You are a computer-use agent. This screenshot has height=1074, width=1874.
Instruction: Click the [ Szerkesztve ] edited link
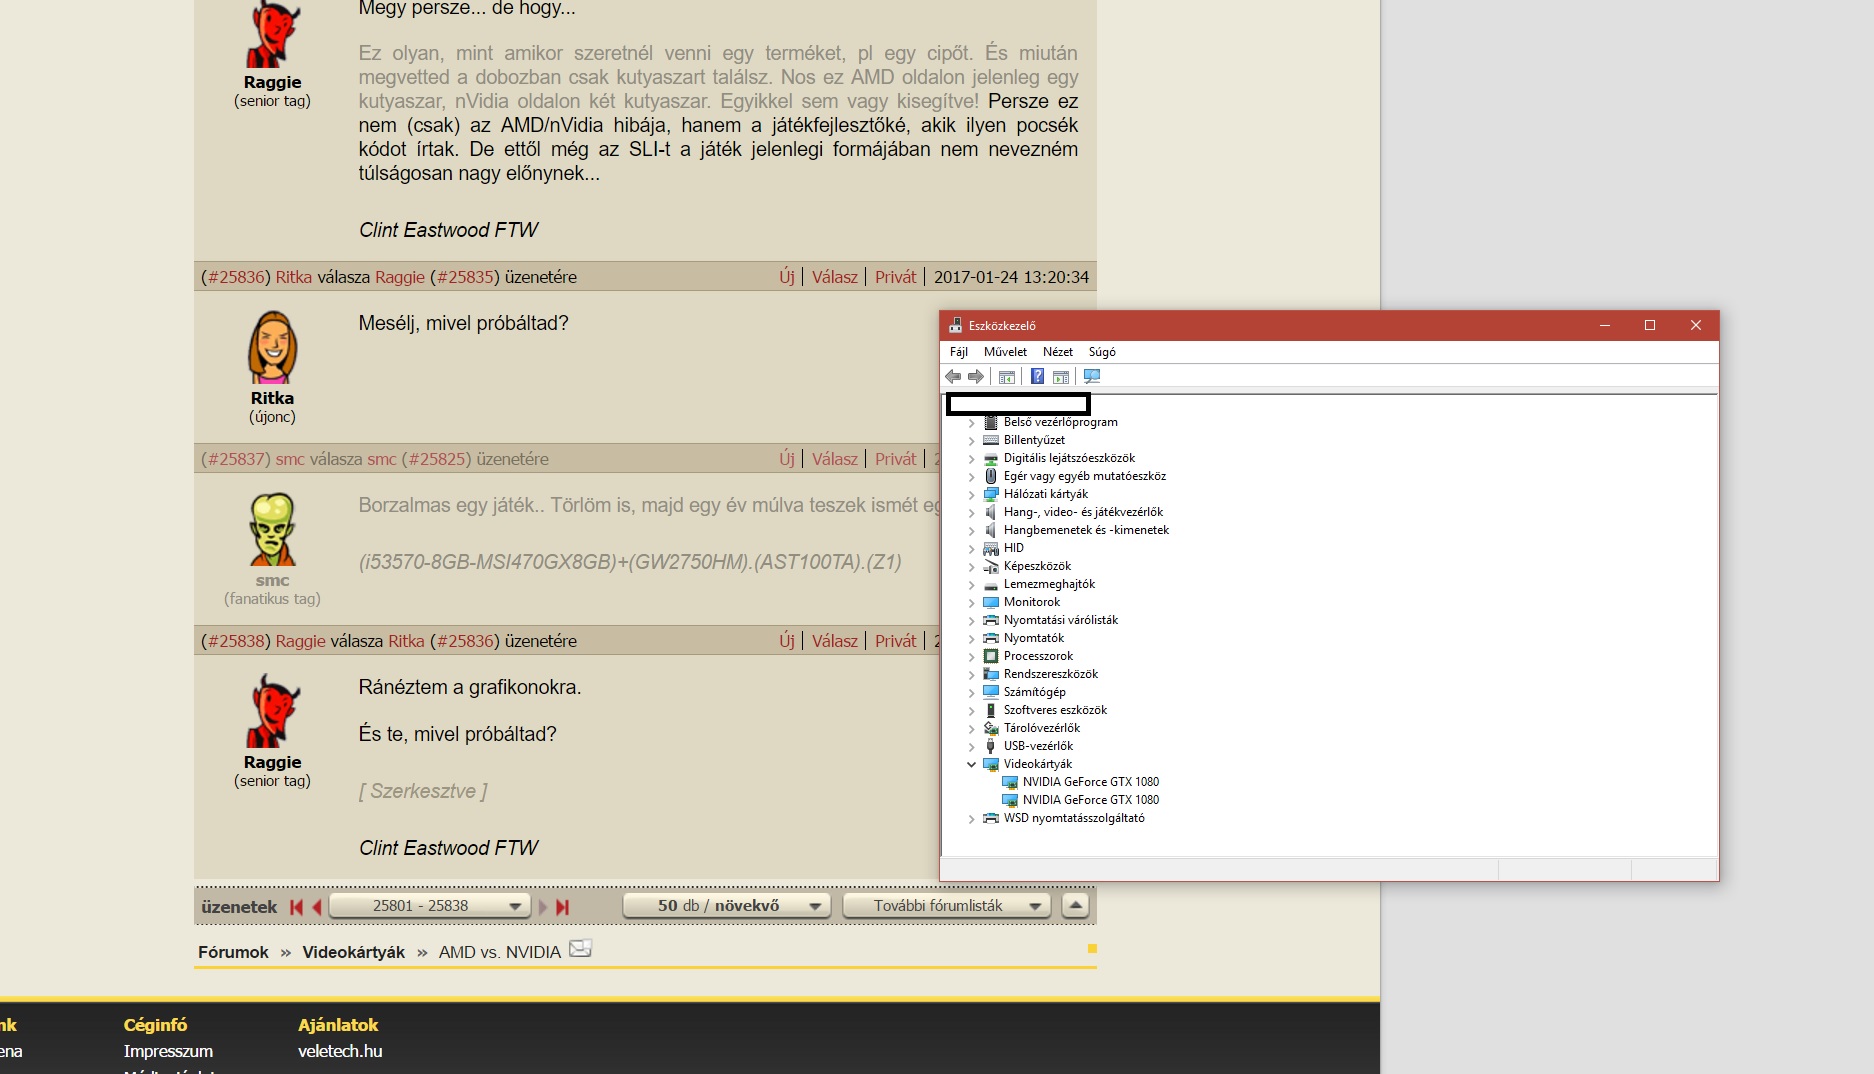pyautogui.click(x=423, y=791)
